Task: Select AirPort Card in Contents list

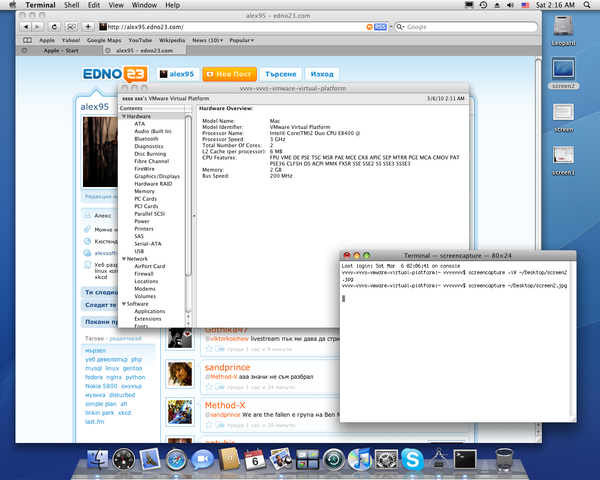Action: (x=150, y=266)
